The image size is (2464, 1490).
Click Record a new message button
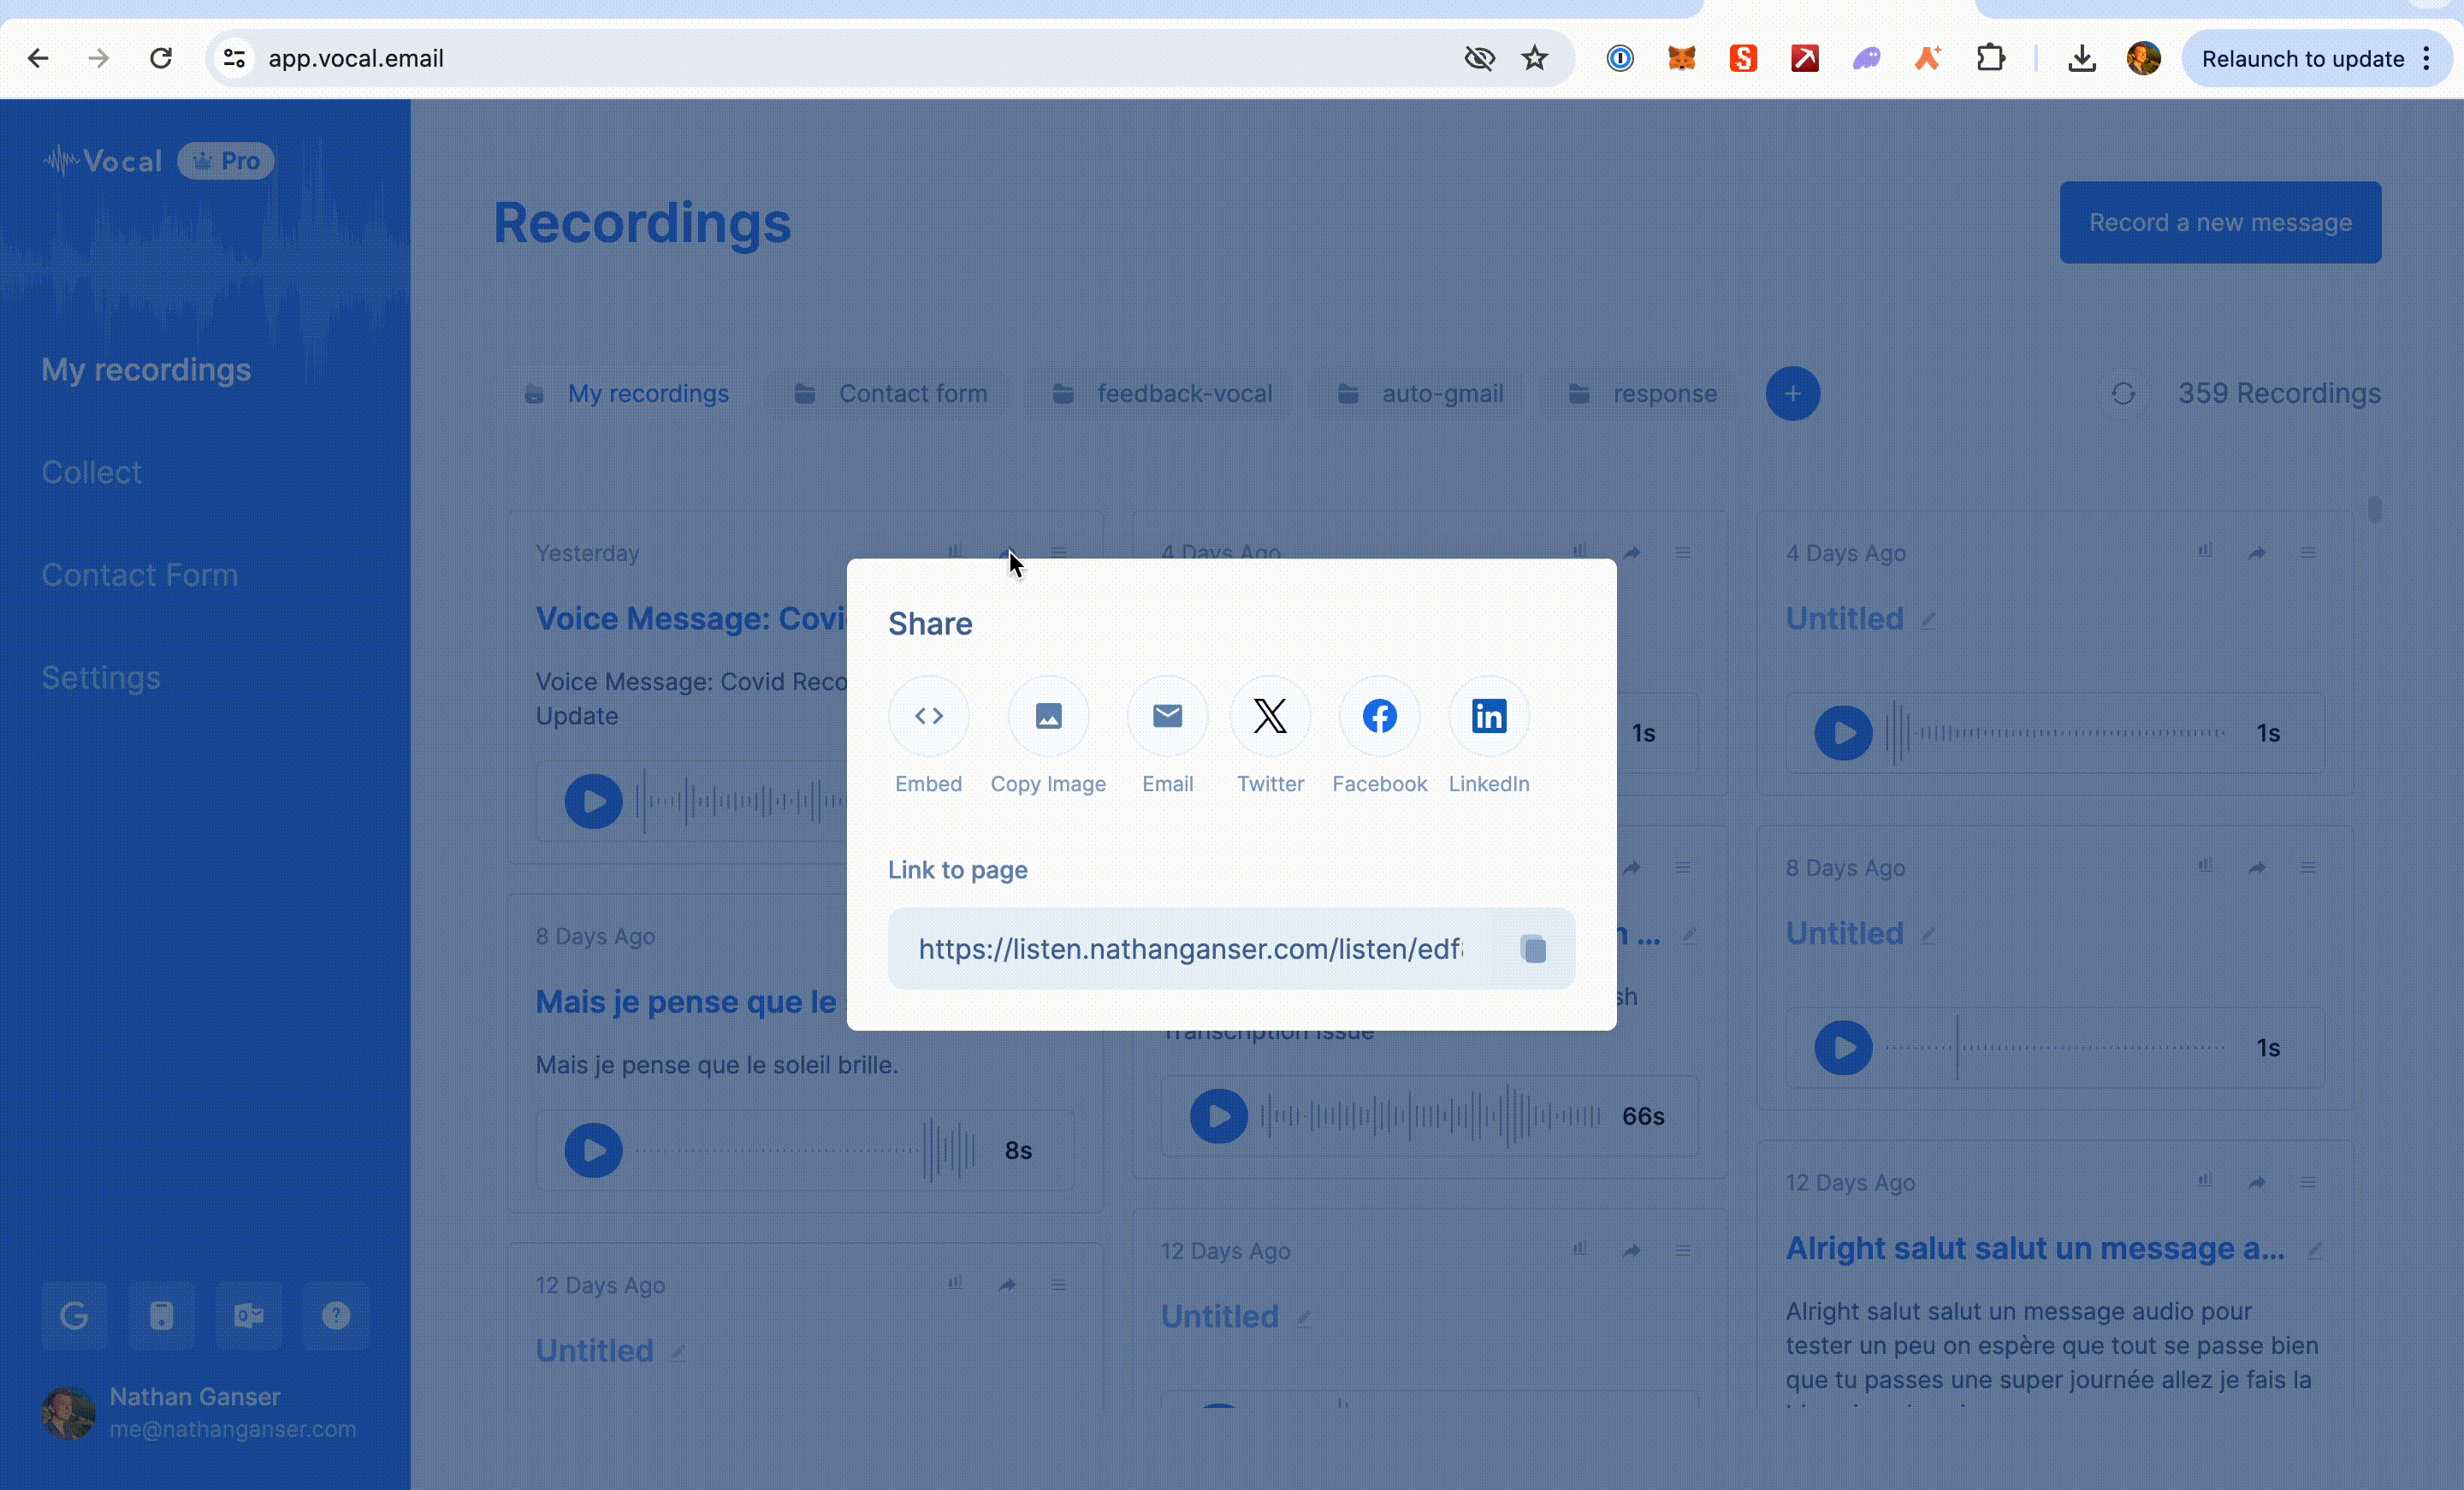click(2220, 222)
